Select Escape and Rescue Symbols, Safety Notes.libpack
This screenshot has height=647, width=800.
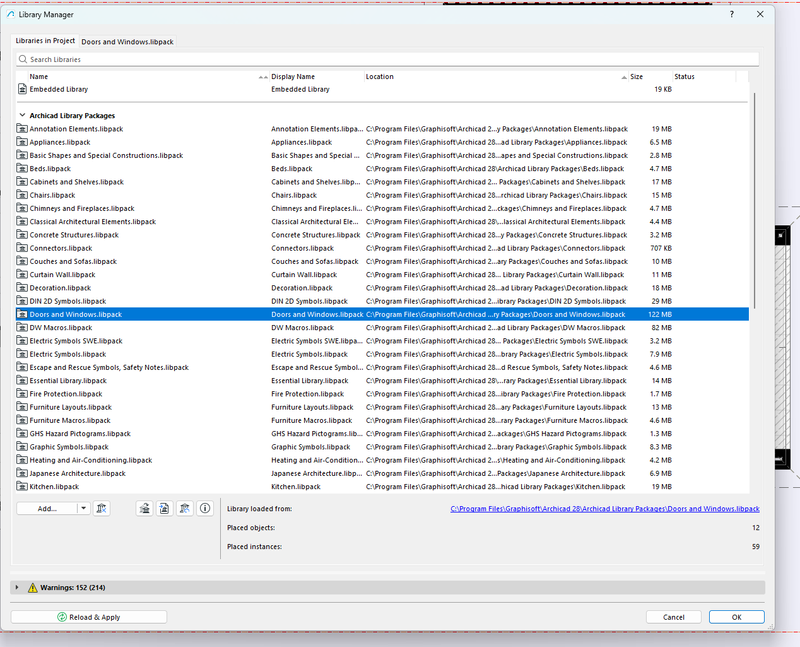383,367
